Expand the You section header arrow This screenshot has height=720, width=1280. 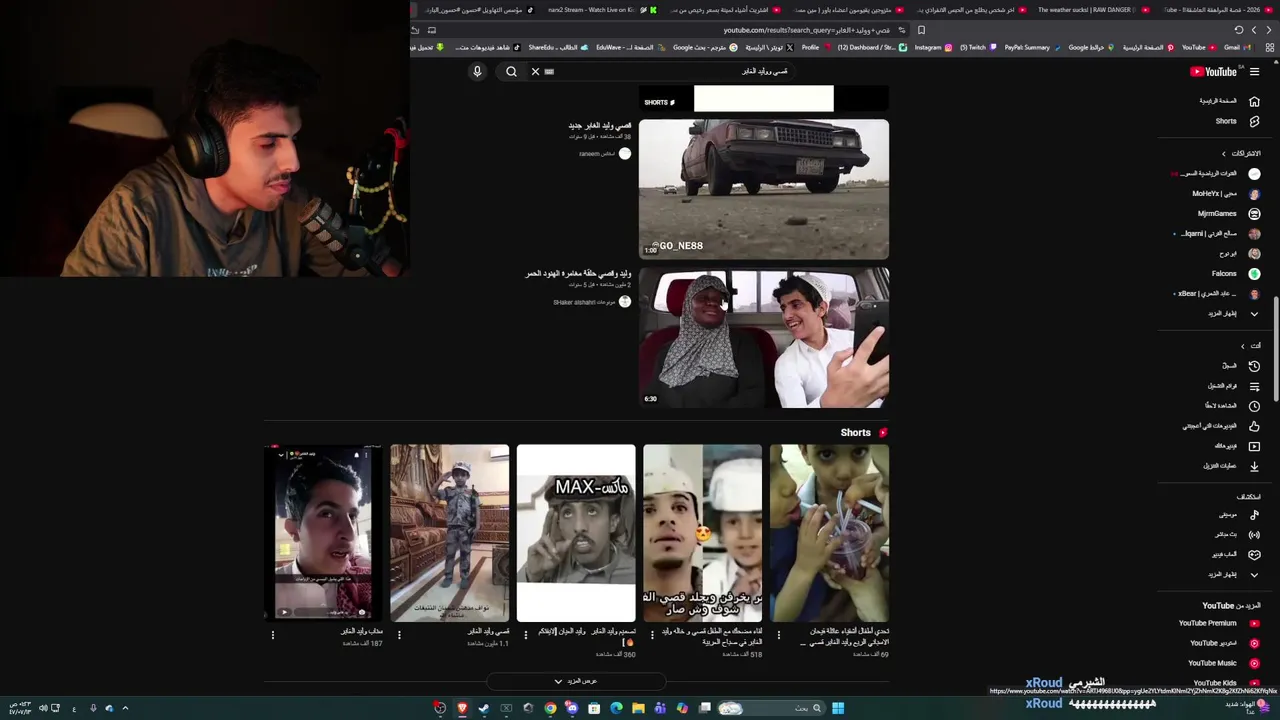[1243, 345]
